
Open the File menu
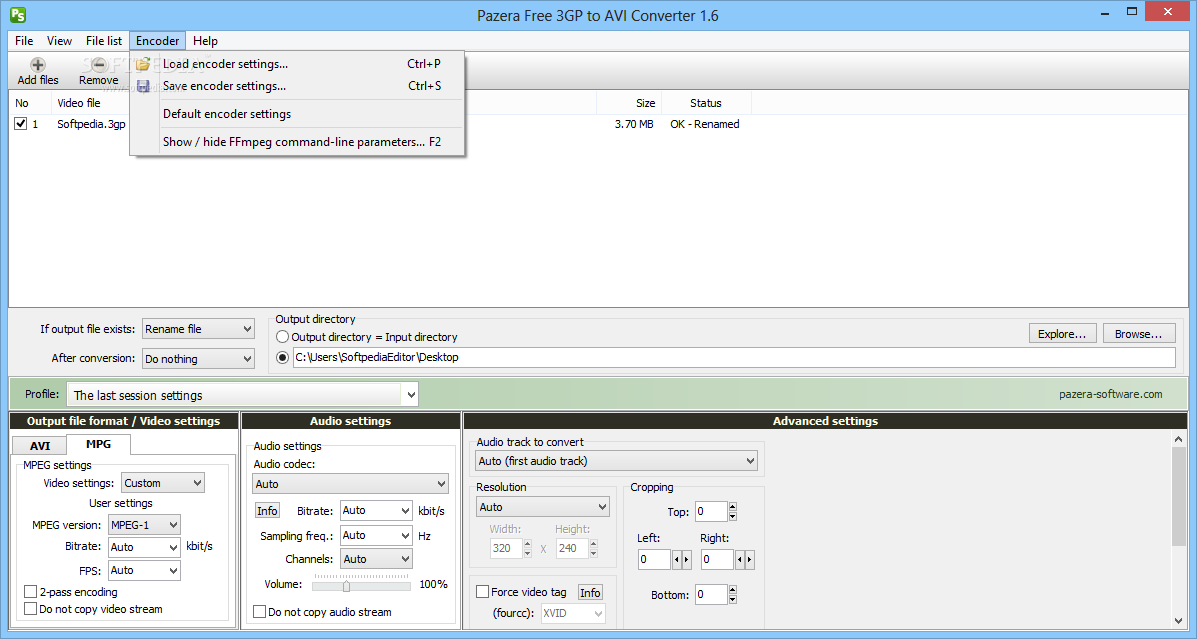(x=24, y=40)
